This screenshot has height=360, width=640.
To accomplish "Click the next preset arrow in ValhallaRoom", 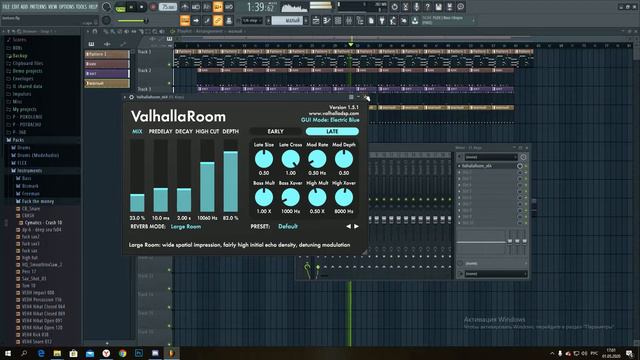I will point(356,227).
